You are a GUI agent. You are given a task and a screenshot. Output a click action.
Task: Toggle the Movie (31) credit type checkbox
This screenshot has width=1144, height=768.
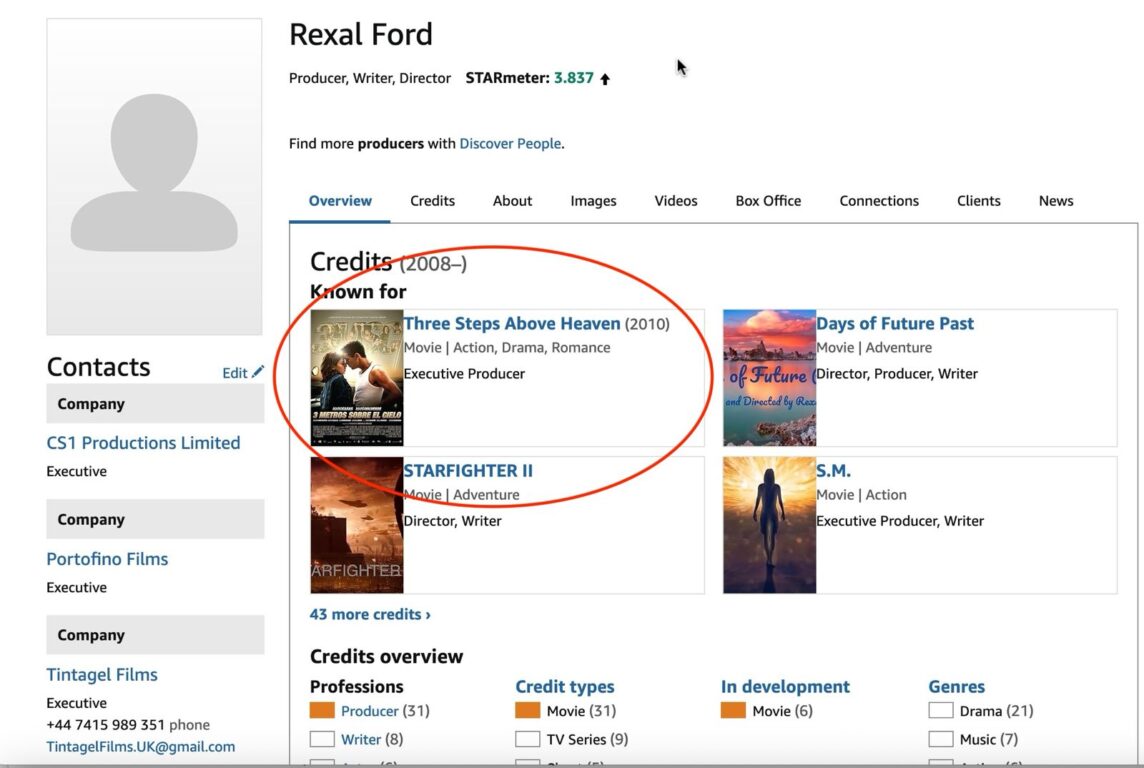[527, 710]
